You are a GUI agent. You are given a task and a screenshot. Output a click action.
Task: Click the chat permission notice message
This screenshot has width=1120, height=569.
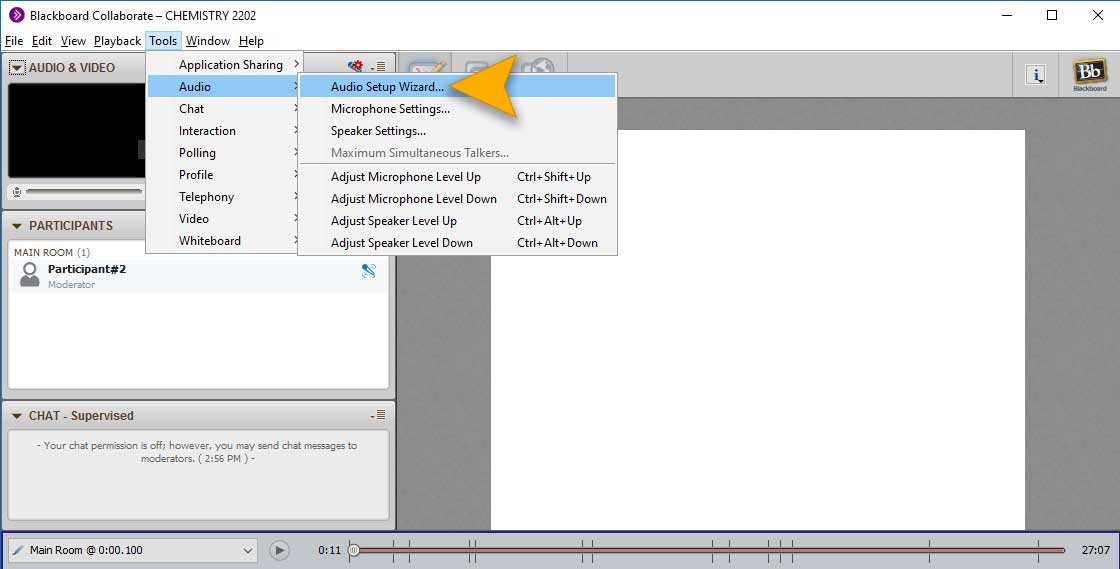tap(198, 452)
